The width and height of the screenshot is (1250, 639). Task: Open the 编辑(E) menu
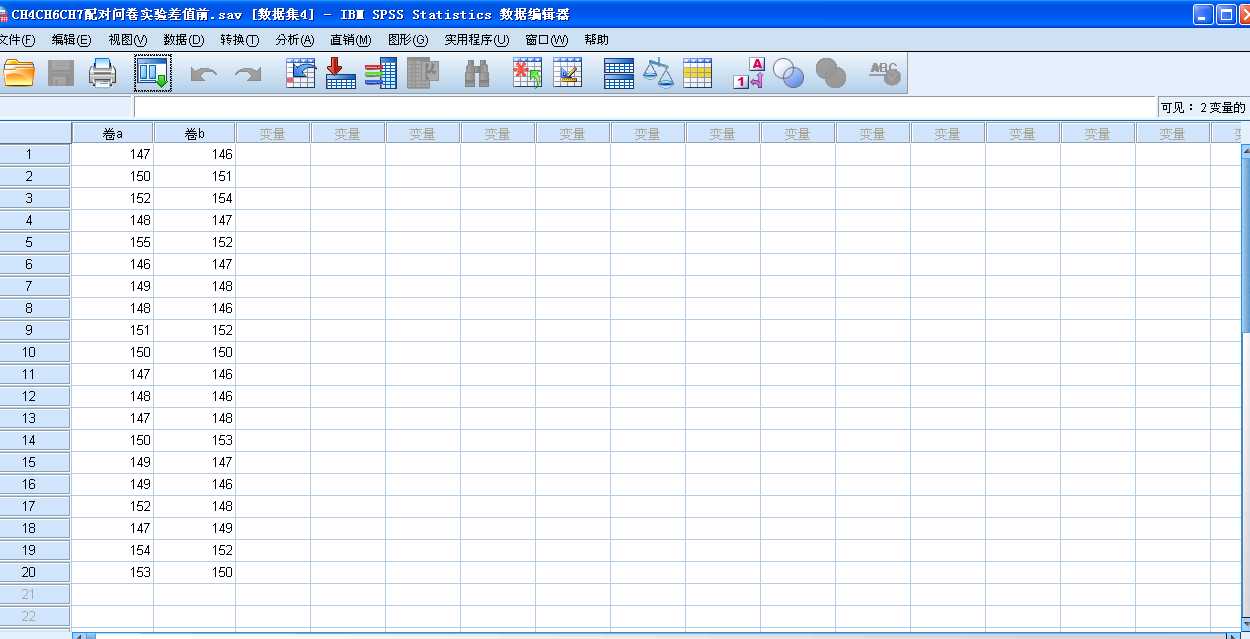coord(71,40)
